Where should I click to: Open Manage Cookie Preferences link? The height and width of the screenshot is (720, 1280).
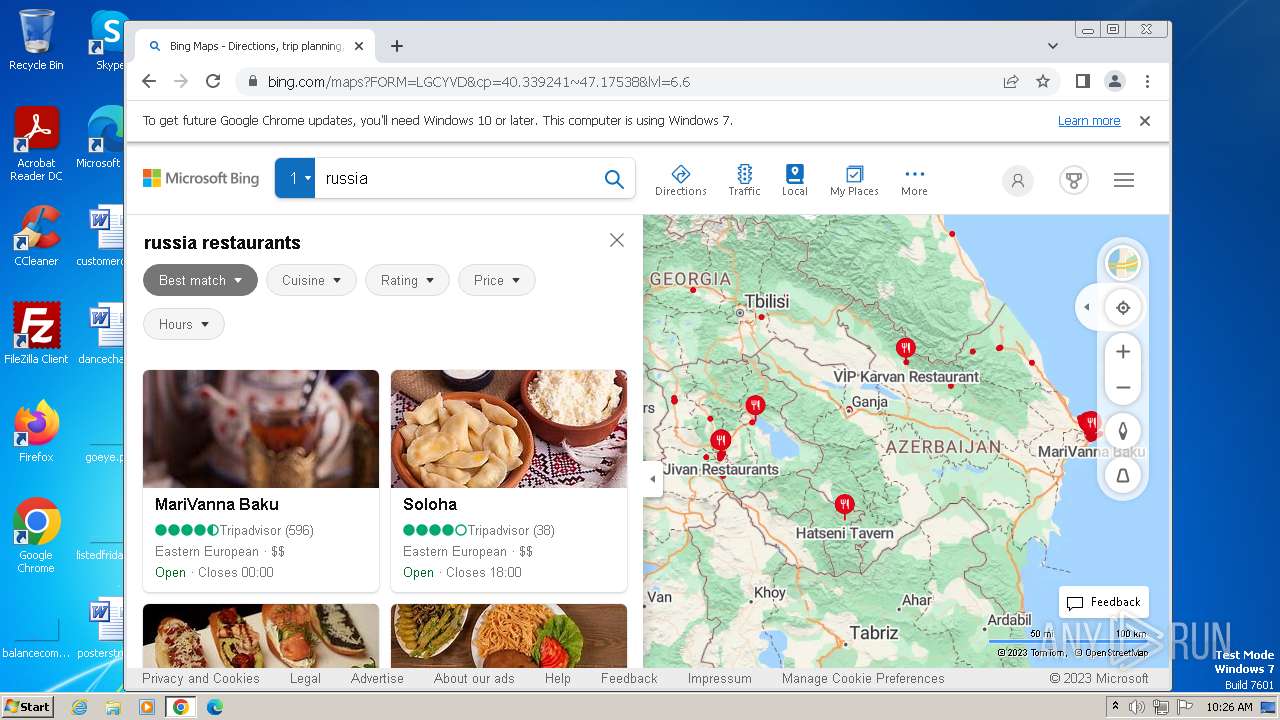click(x=863, y=678)
